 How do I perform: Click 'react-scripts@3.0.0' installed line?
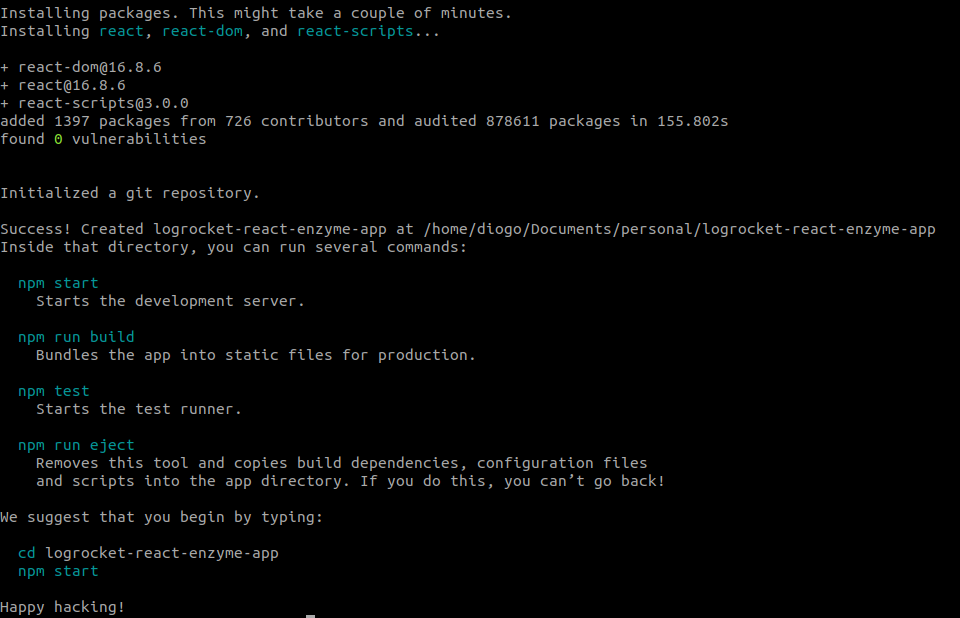click(x=94, y=103)
